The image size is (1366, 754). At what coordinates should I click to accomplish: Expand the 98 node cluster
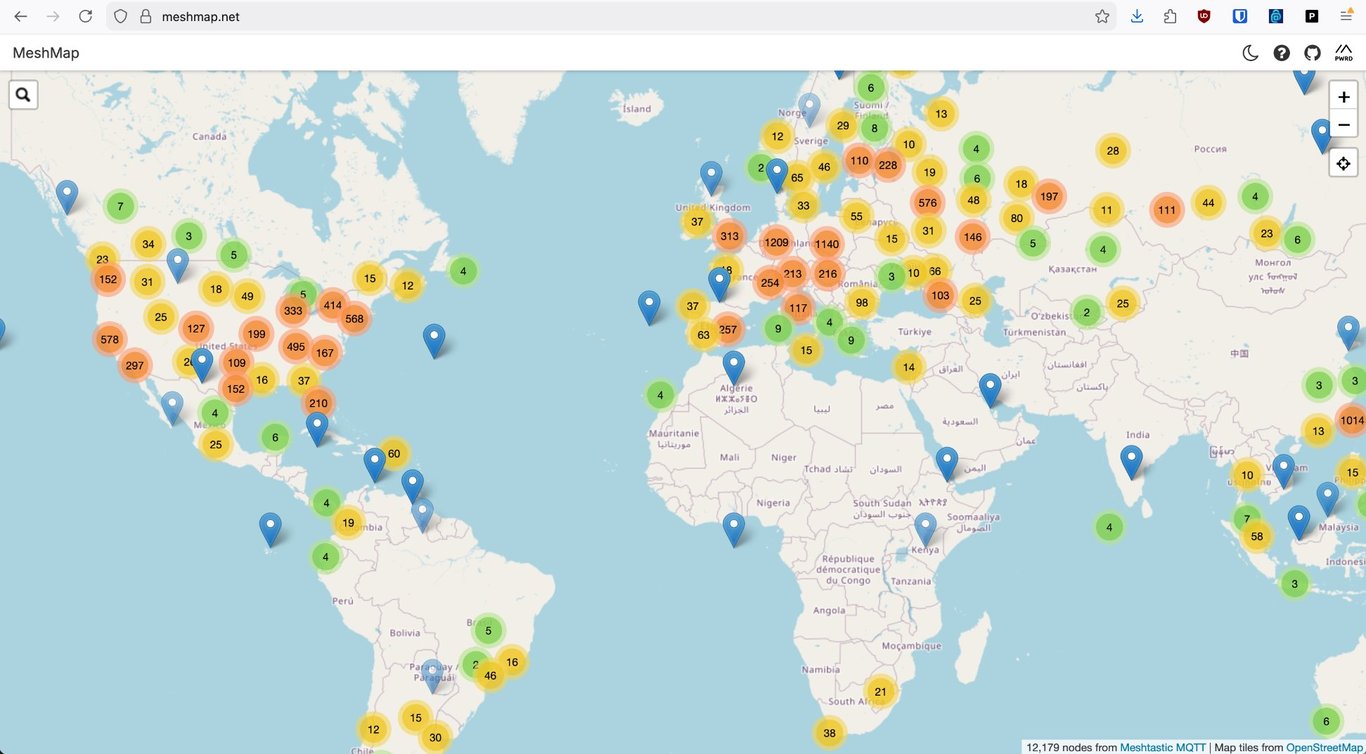click(x=862, y=302)
